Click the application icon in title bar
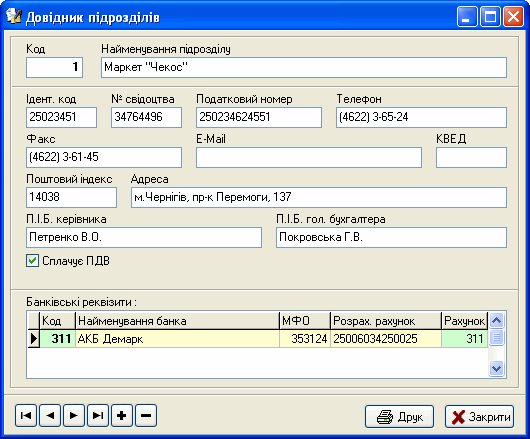Viewport: 530px width, 439px height. [x=14, y=16]
